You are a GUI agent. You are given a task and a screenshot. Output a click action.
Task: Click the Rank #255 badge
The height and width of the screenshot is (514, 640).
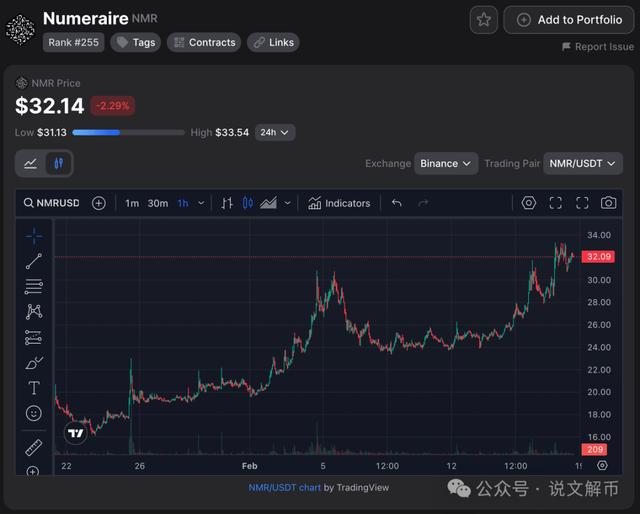pos(73,42)
